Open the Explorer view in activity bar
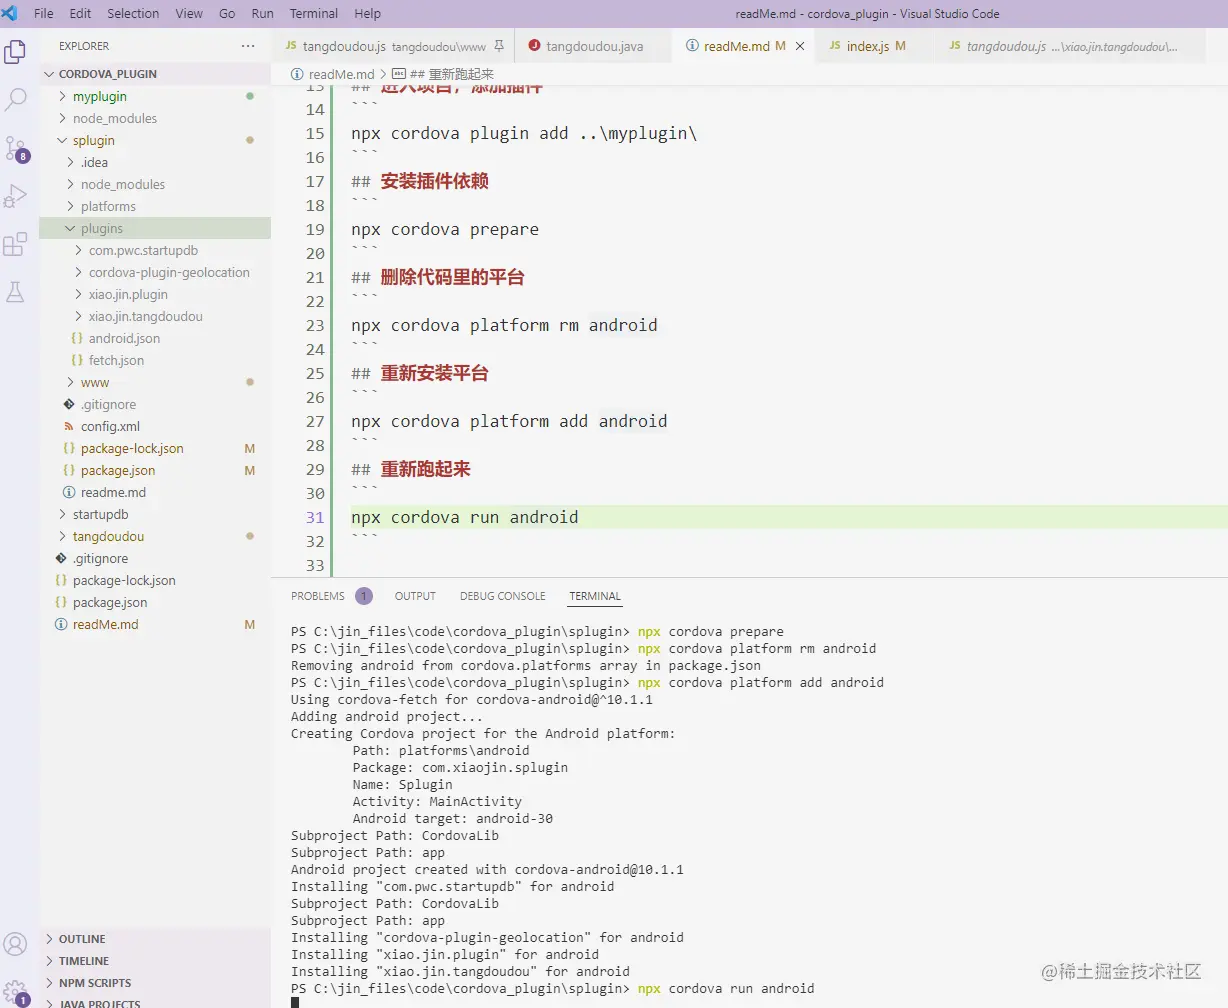This screenshot has width=1228, height=1008. click(x=16, y=52)
